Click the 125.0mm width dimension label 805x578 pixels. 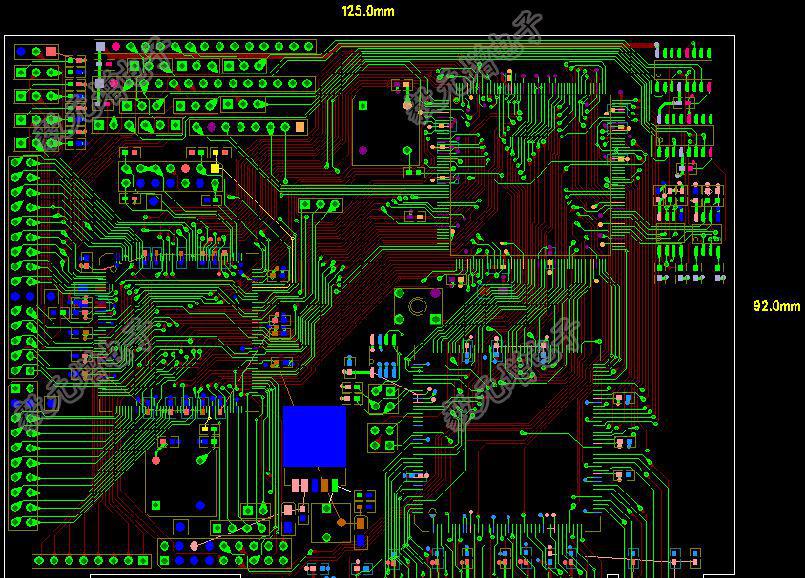coord(368,11)
